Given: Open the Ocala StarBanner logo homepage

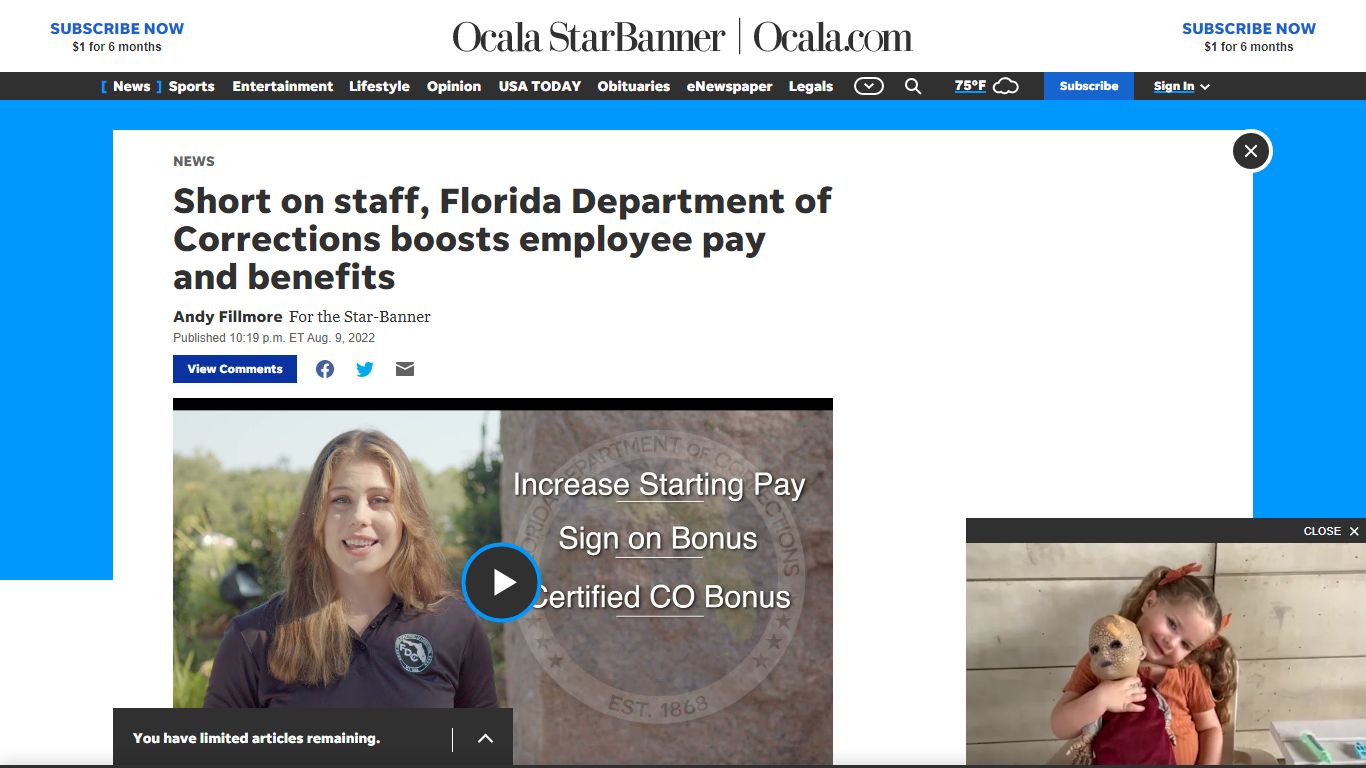Looking at the screenshot, I should click(682, 37).
